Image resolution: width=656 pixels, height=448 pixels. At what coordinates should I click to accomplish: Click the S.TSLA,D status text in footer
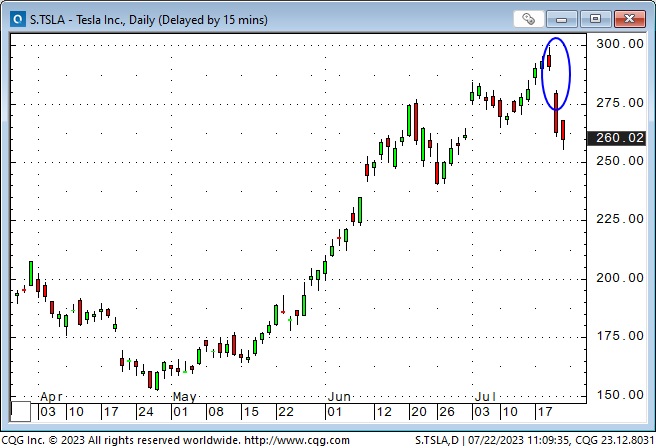[437, 440]
